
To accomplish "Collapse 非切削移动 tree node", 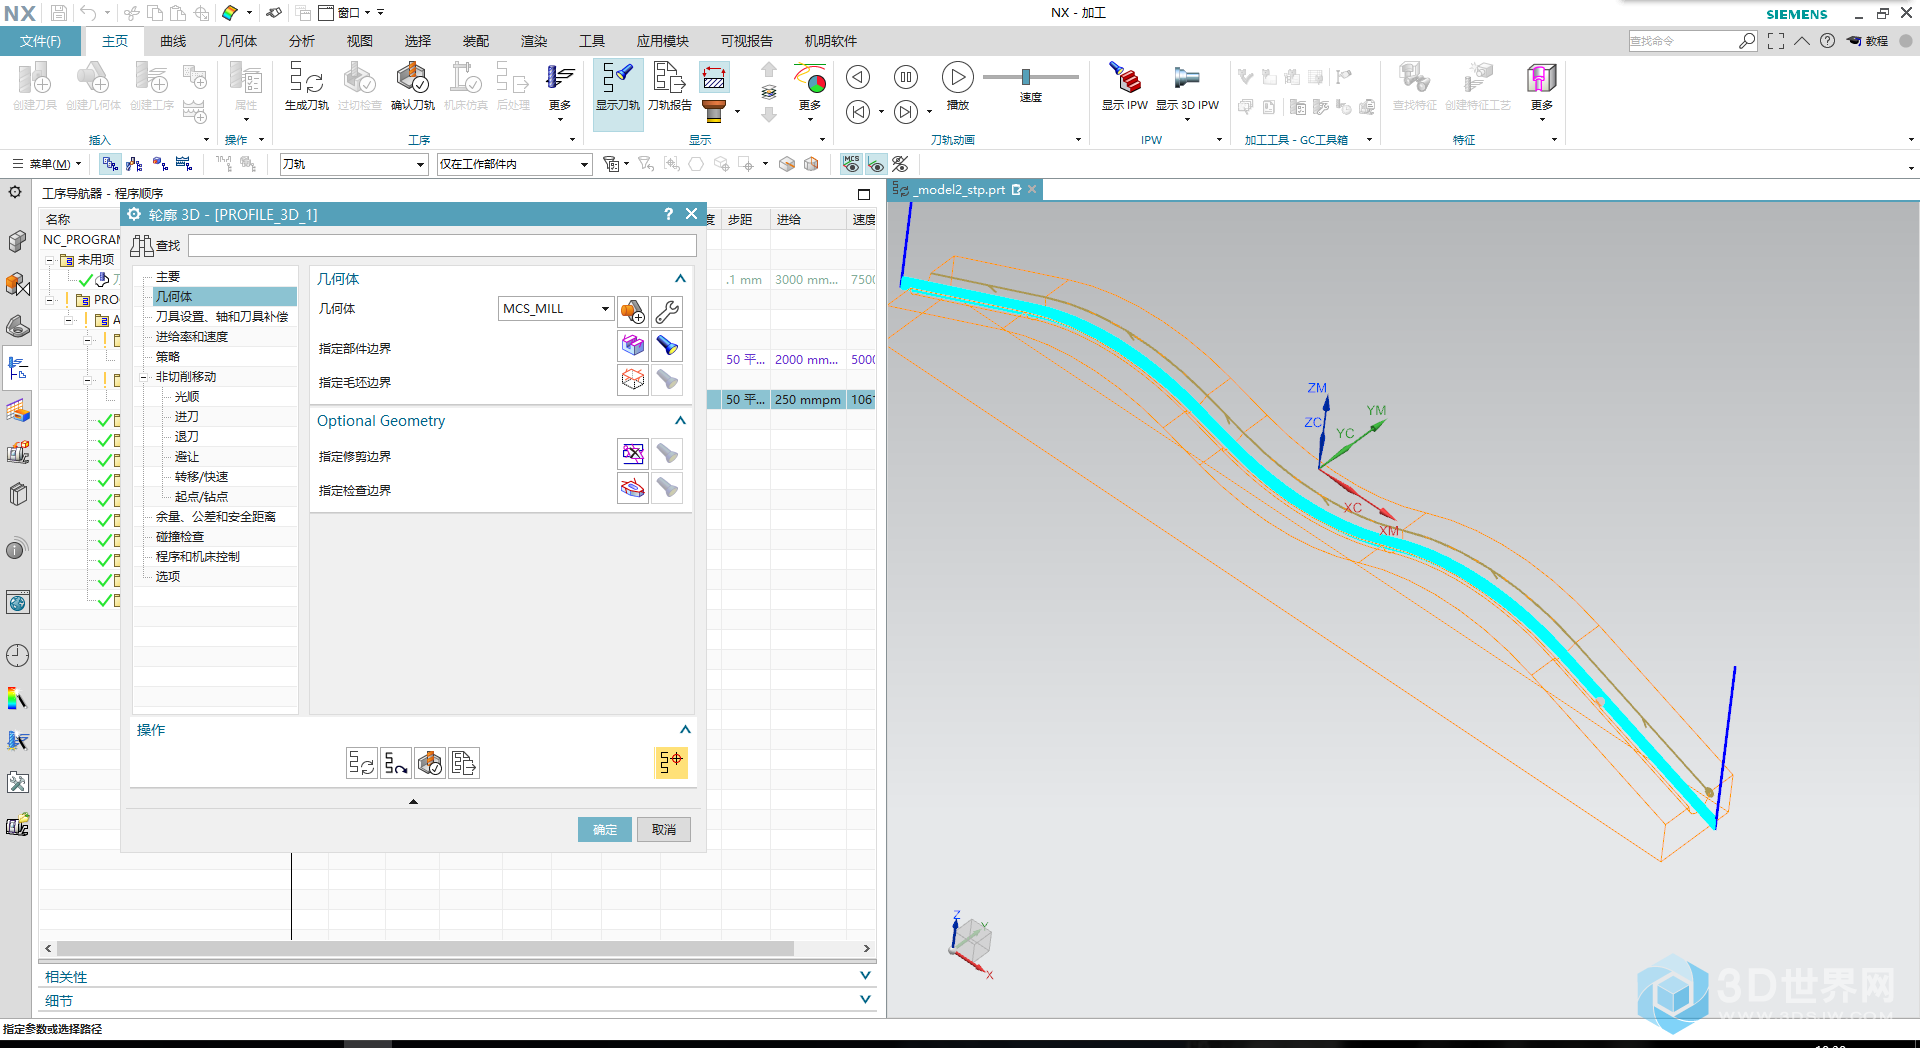I will 144,377.
